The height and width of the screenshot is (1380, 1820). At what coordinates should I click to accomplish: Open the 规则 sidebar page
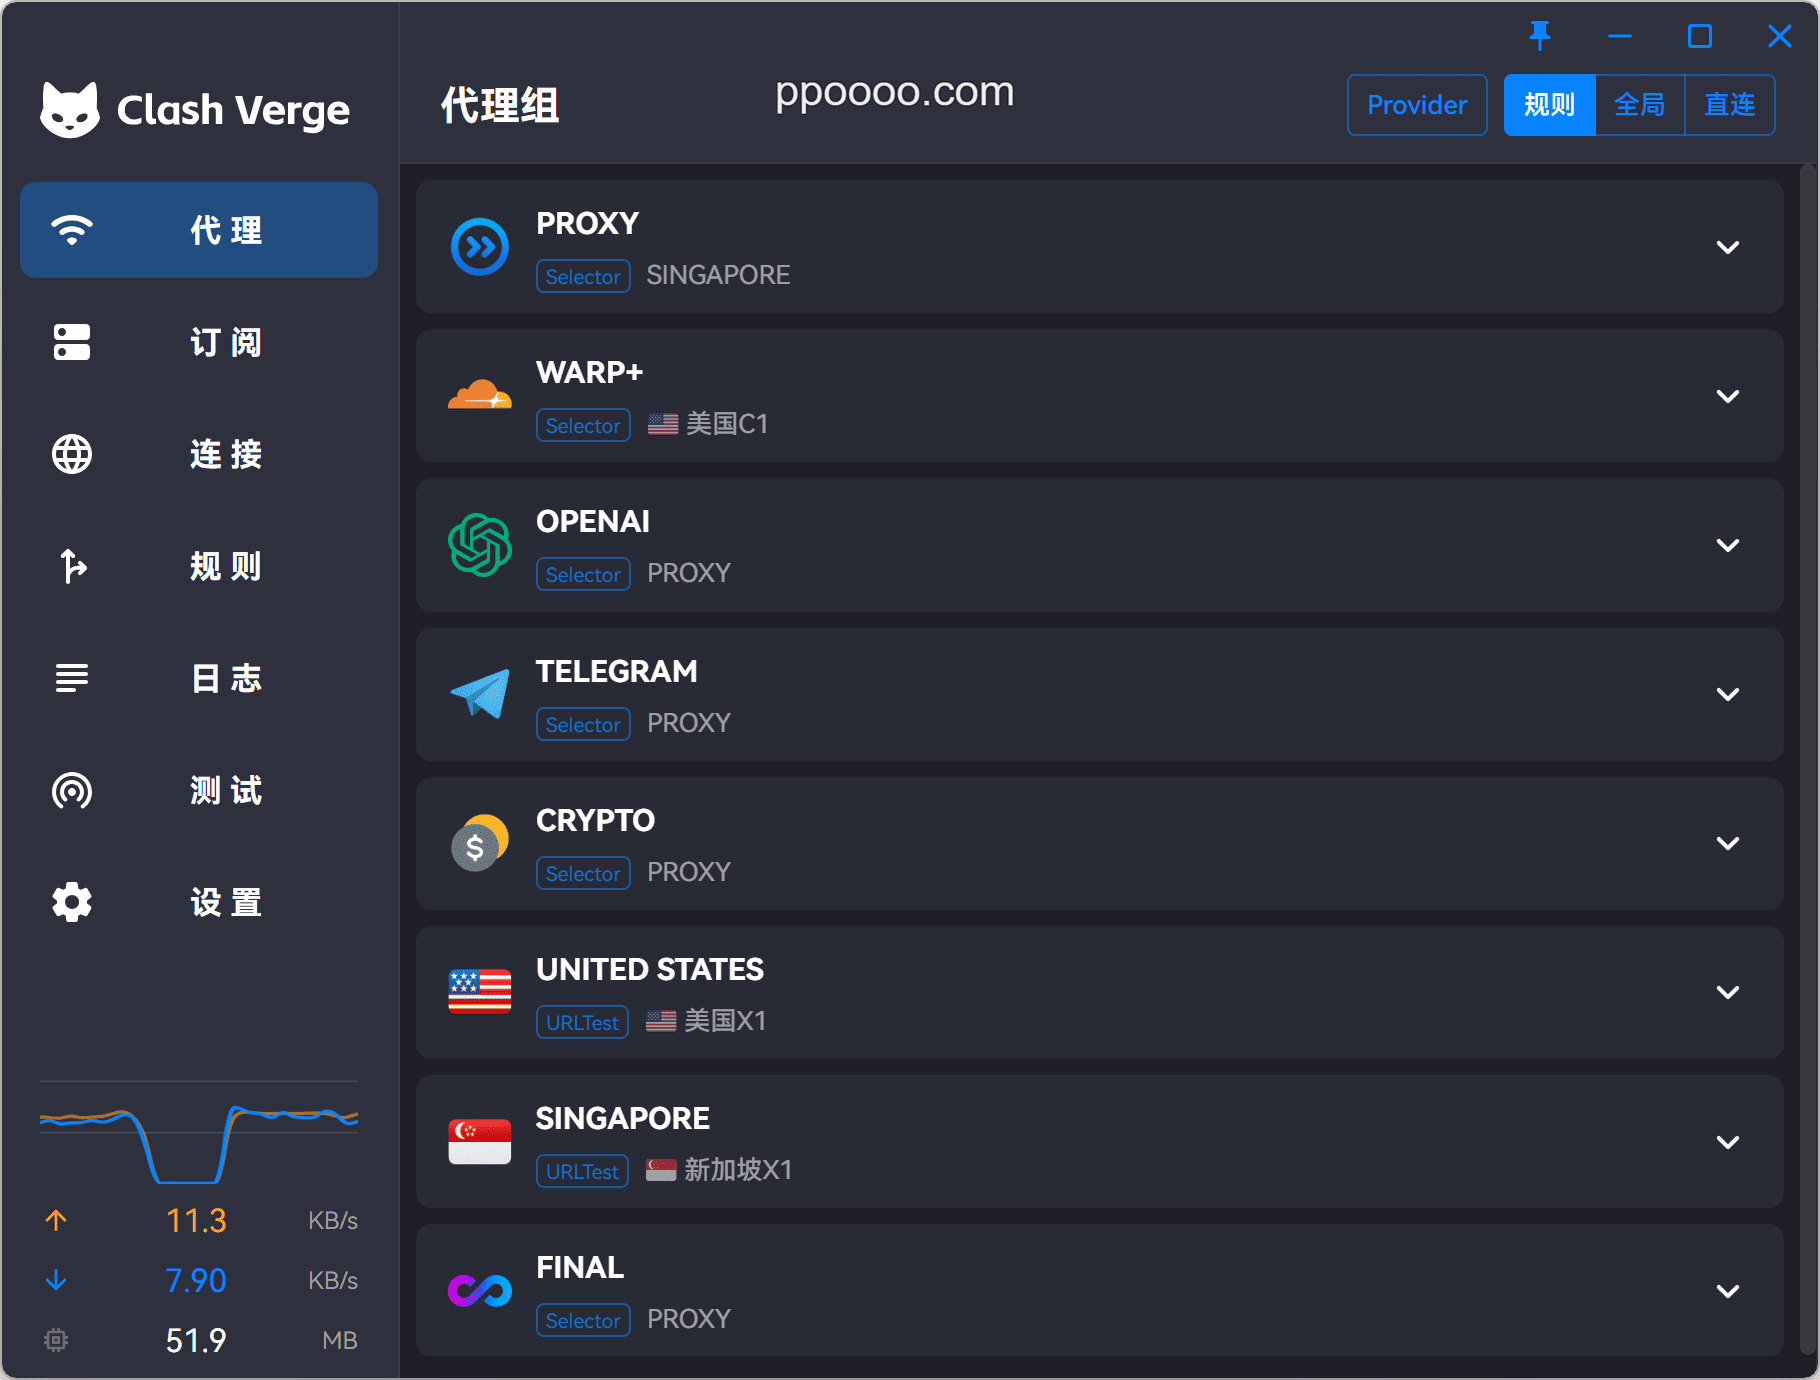(199, 566)
